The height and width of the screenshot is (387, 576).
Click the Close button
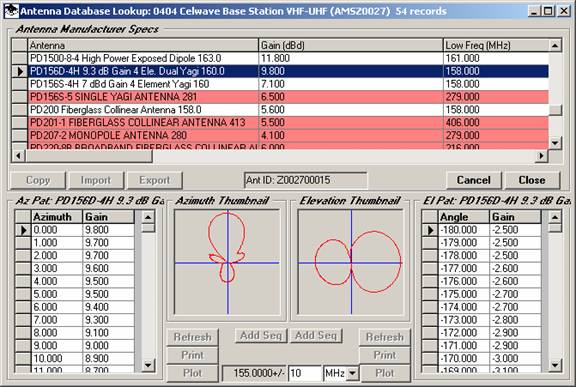tap(532, 180)
